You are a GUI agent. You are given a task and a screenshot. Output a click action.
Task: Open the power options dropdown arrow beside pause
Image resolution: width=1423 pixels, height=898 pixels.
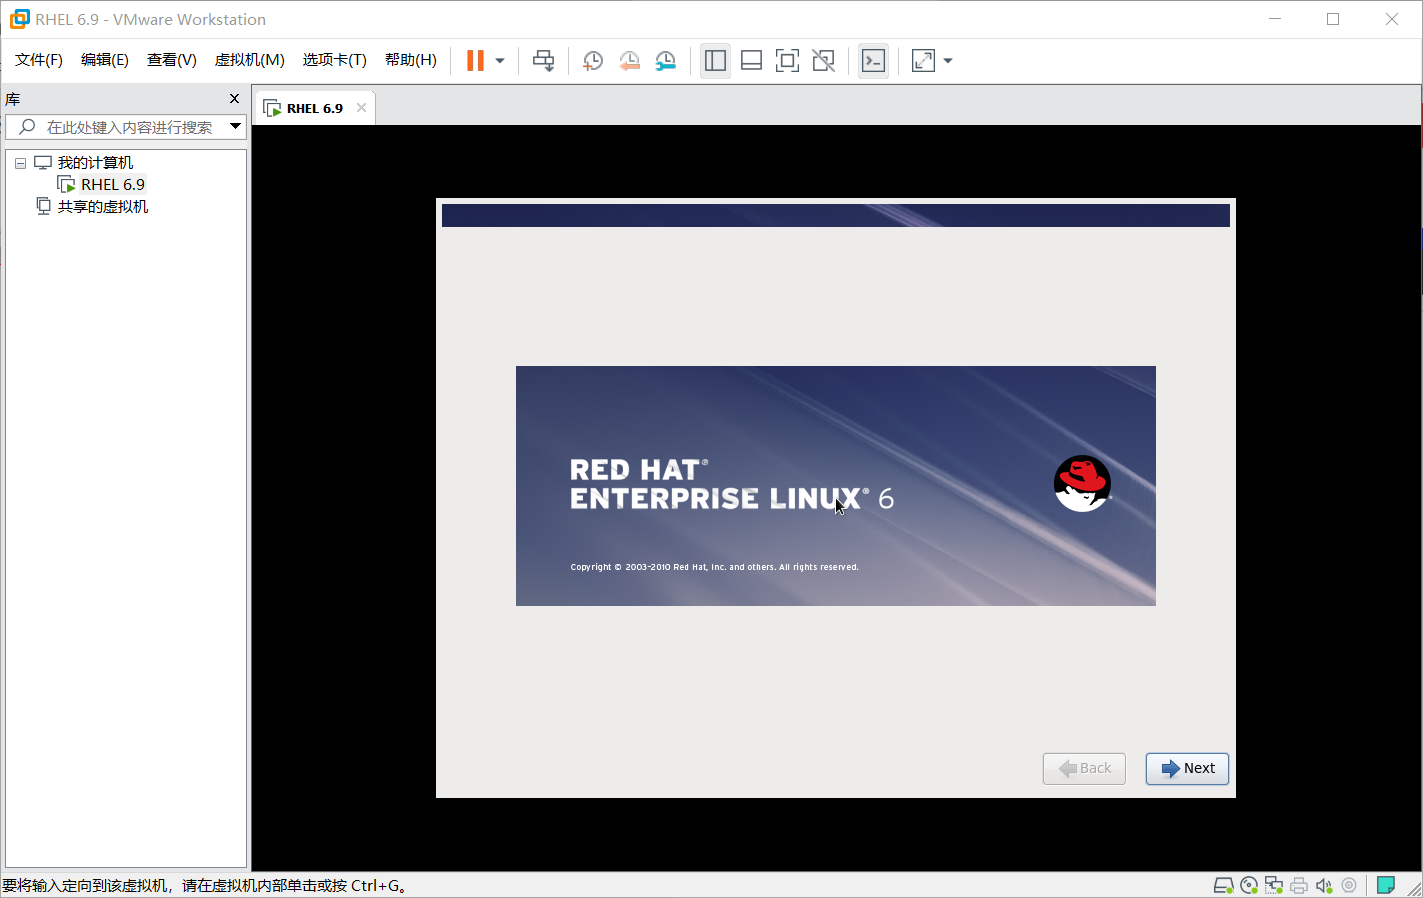[500, 61]
